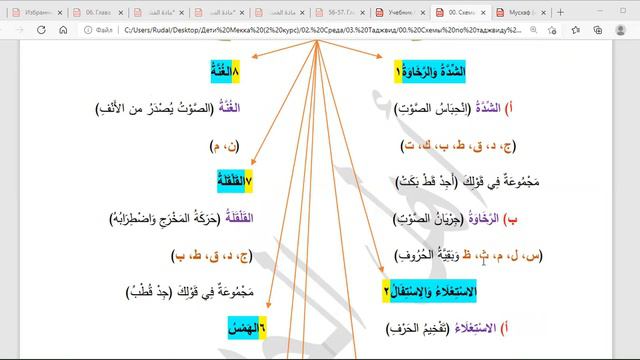Click the letters (ج، د، ق، ط، ب)
The height and width of the screenshot is (360, 640).
pyautogui.click(x=212, y=256)
